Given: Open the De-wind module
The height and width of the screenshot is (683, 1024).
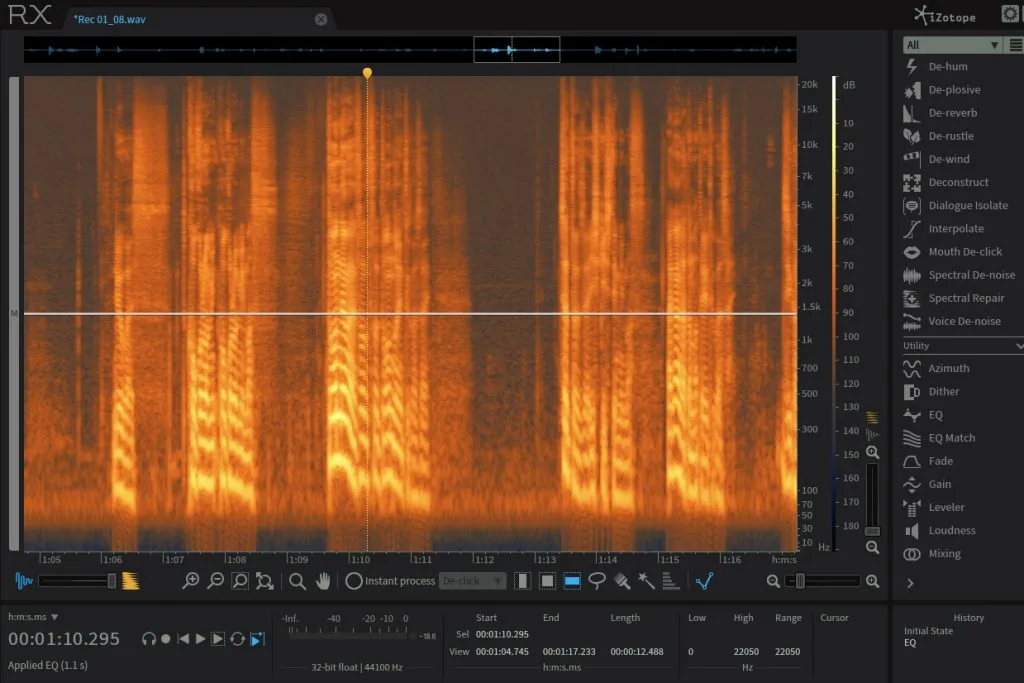Looking at the screenshot, I should tap(937, 159).
